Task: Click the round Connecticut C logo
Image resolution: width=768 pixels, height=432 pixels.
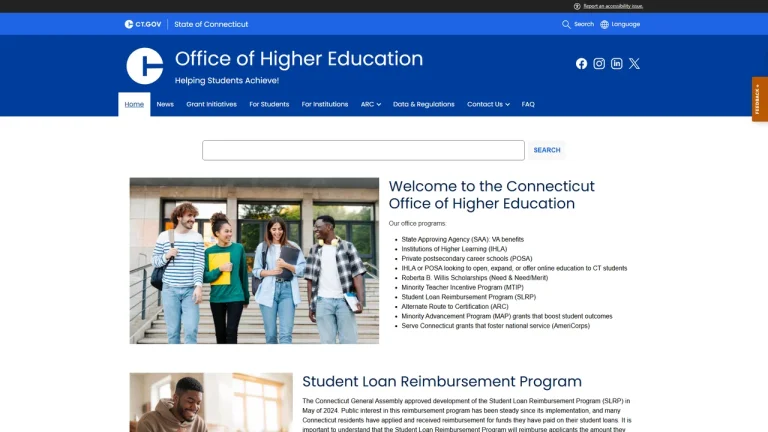Action: click(144, 66)
